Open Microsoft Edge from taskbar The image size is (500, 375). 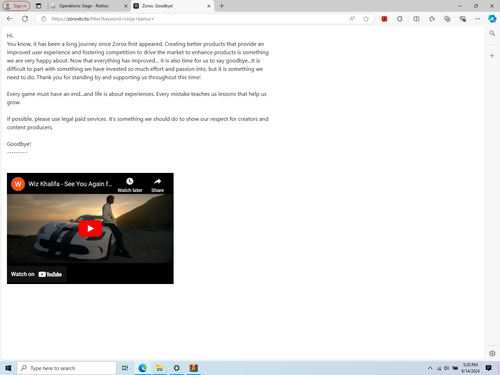pyautogui.click(x=143, y=368)
